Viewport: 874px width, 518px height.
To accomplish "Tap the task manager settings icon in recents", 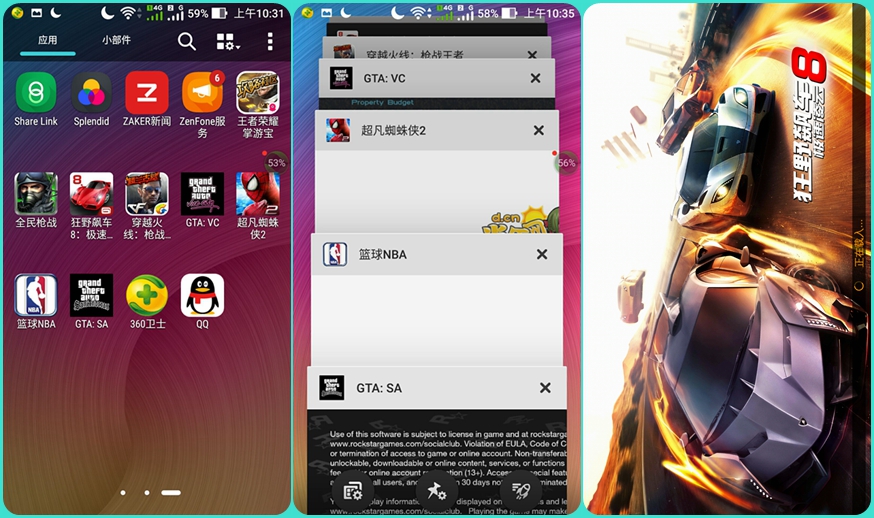I will tap(353, 491).
